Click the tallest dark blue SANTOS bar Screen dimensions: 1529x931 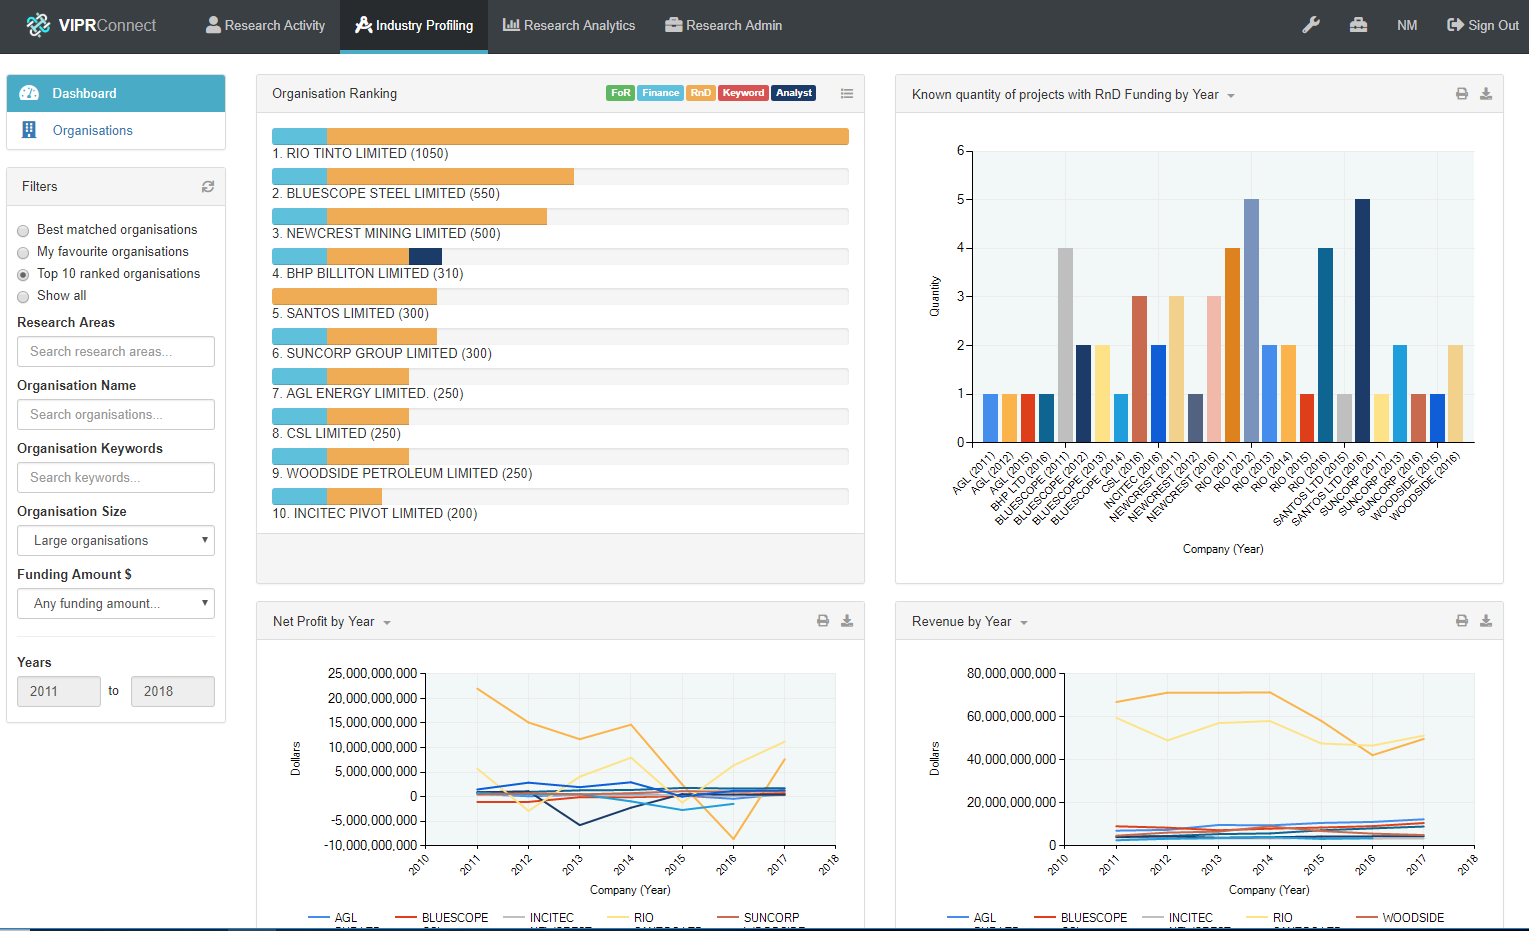1362,320
